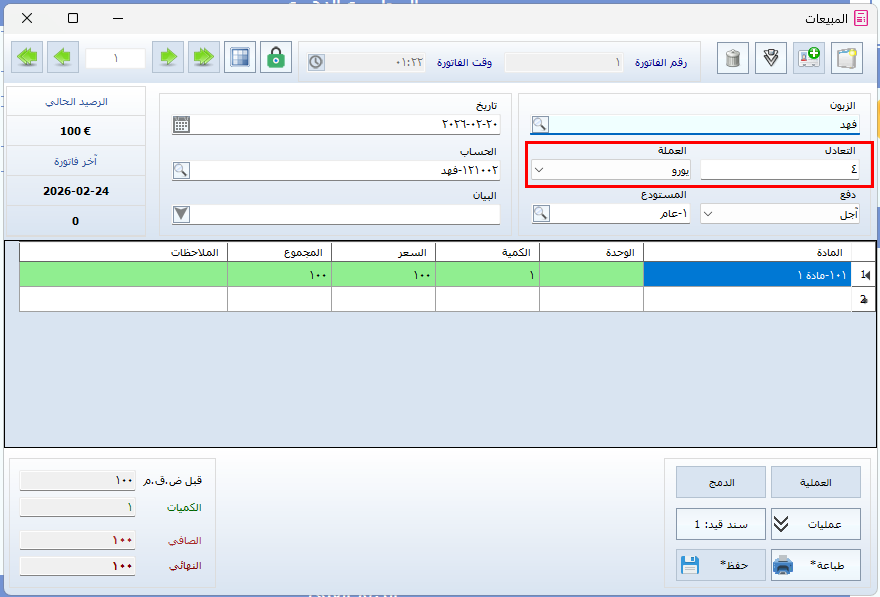880x597 pixels.
Task: Click the الدمج button
Action: [720, 482]
